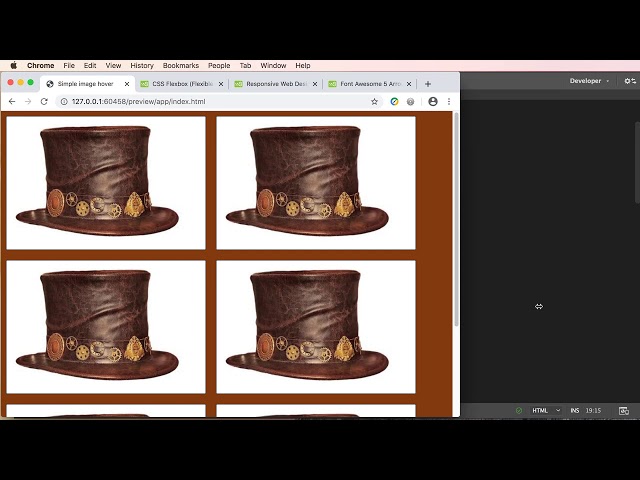
Task: Bookmark this page with the star
Action: click(x=374, y=102)
